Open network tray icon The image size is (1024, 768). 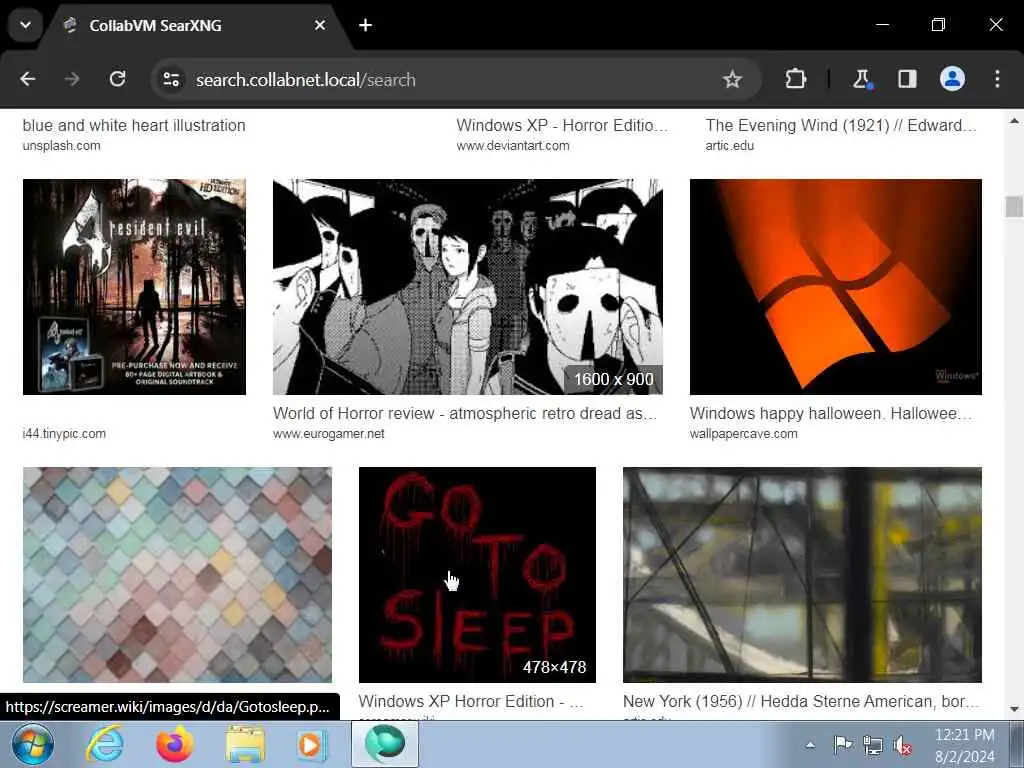tap(872, 745)
